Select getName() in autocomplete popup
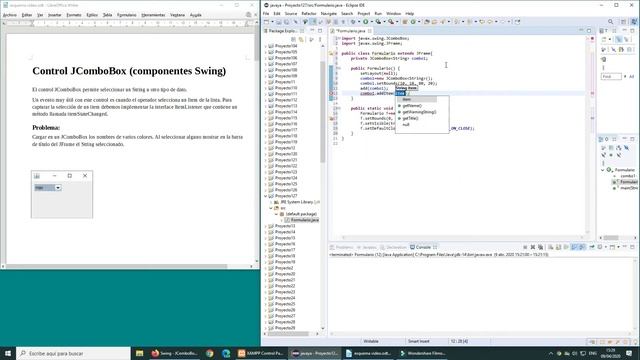Viewport: 640px width, 360px height. click(x=412, y=106)
